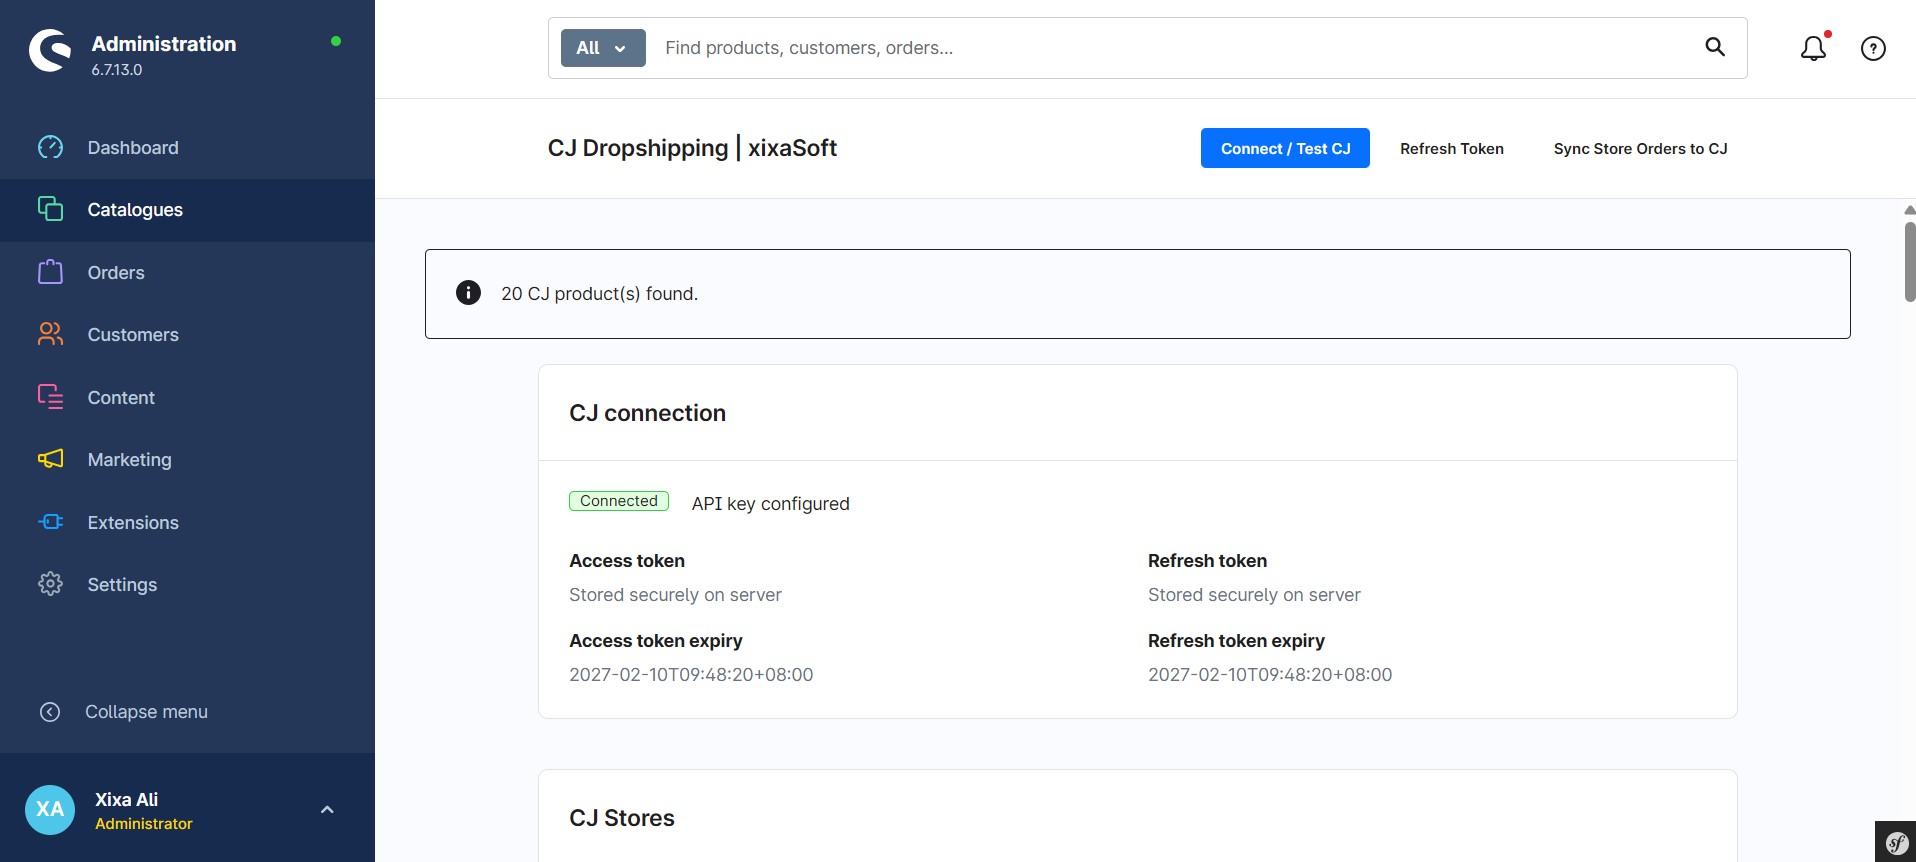Open the All search filter dropdown

(603, 48)
